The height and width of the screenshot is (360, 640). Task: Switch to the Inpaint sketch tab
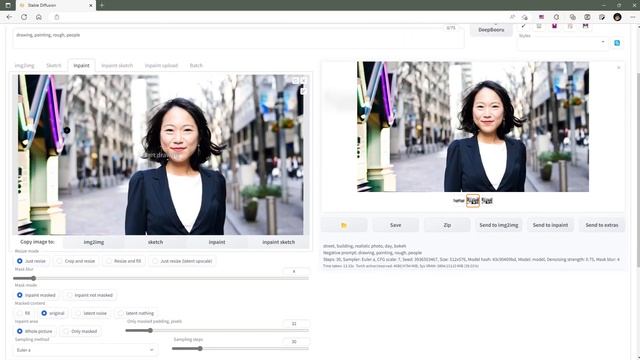[117, 65]
